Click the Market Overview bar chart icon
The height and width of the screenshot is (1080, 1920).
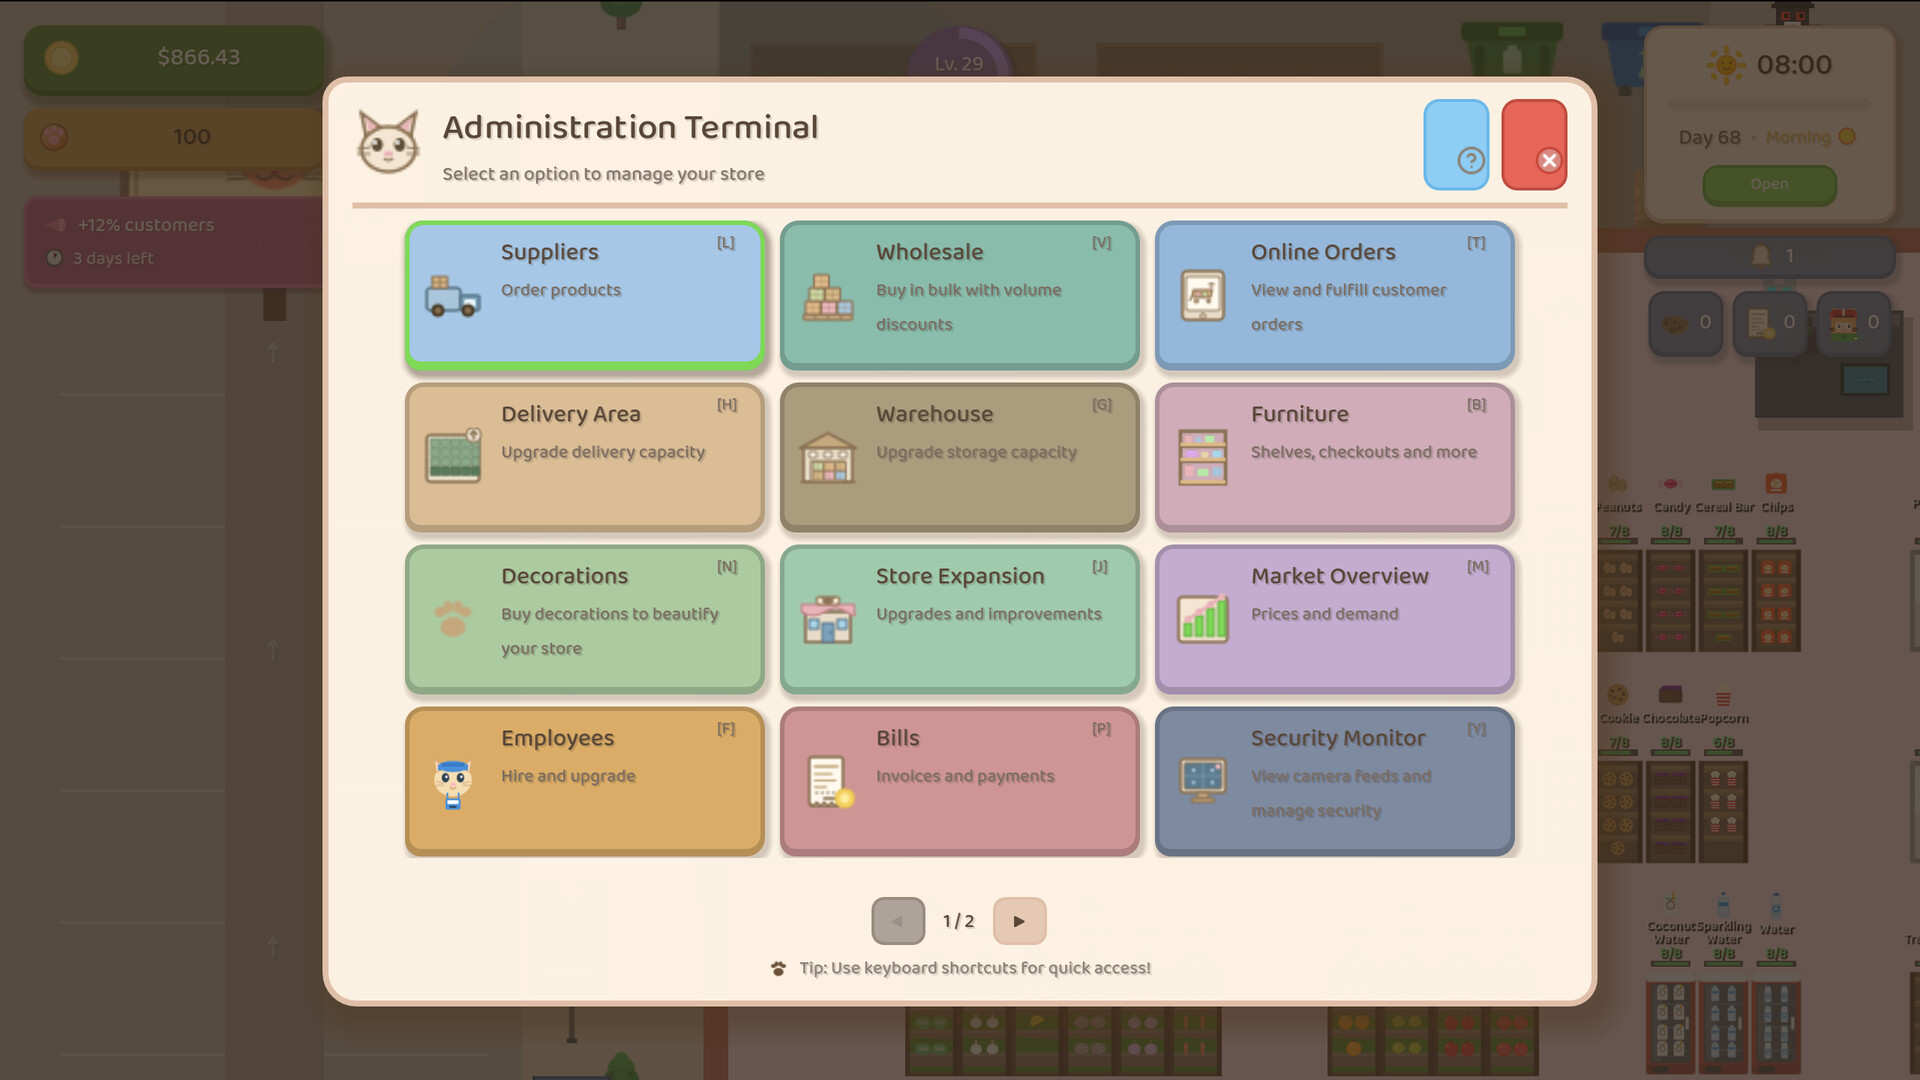click(x=1202, y=619)
